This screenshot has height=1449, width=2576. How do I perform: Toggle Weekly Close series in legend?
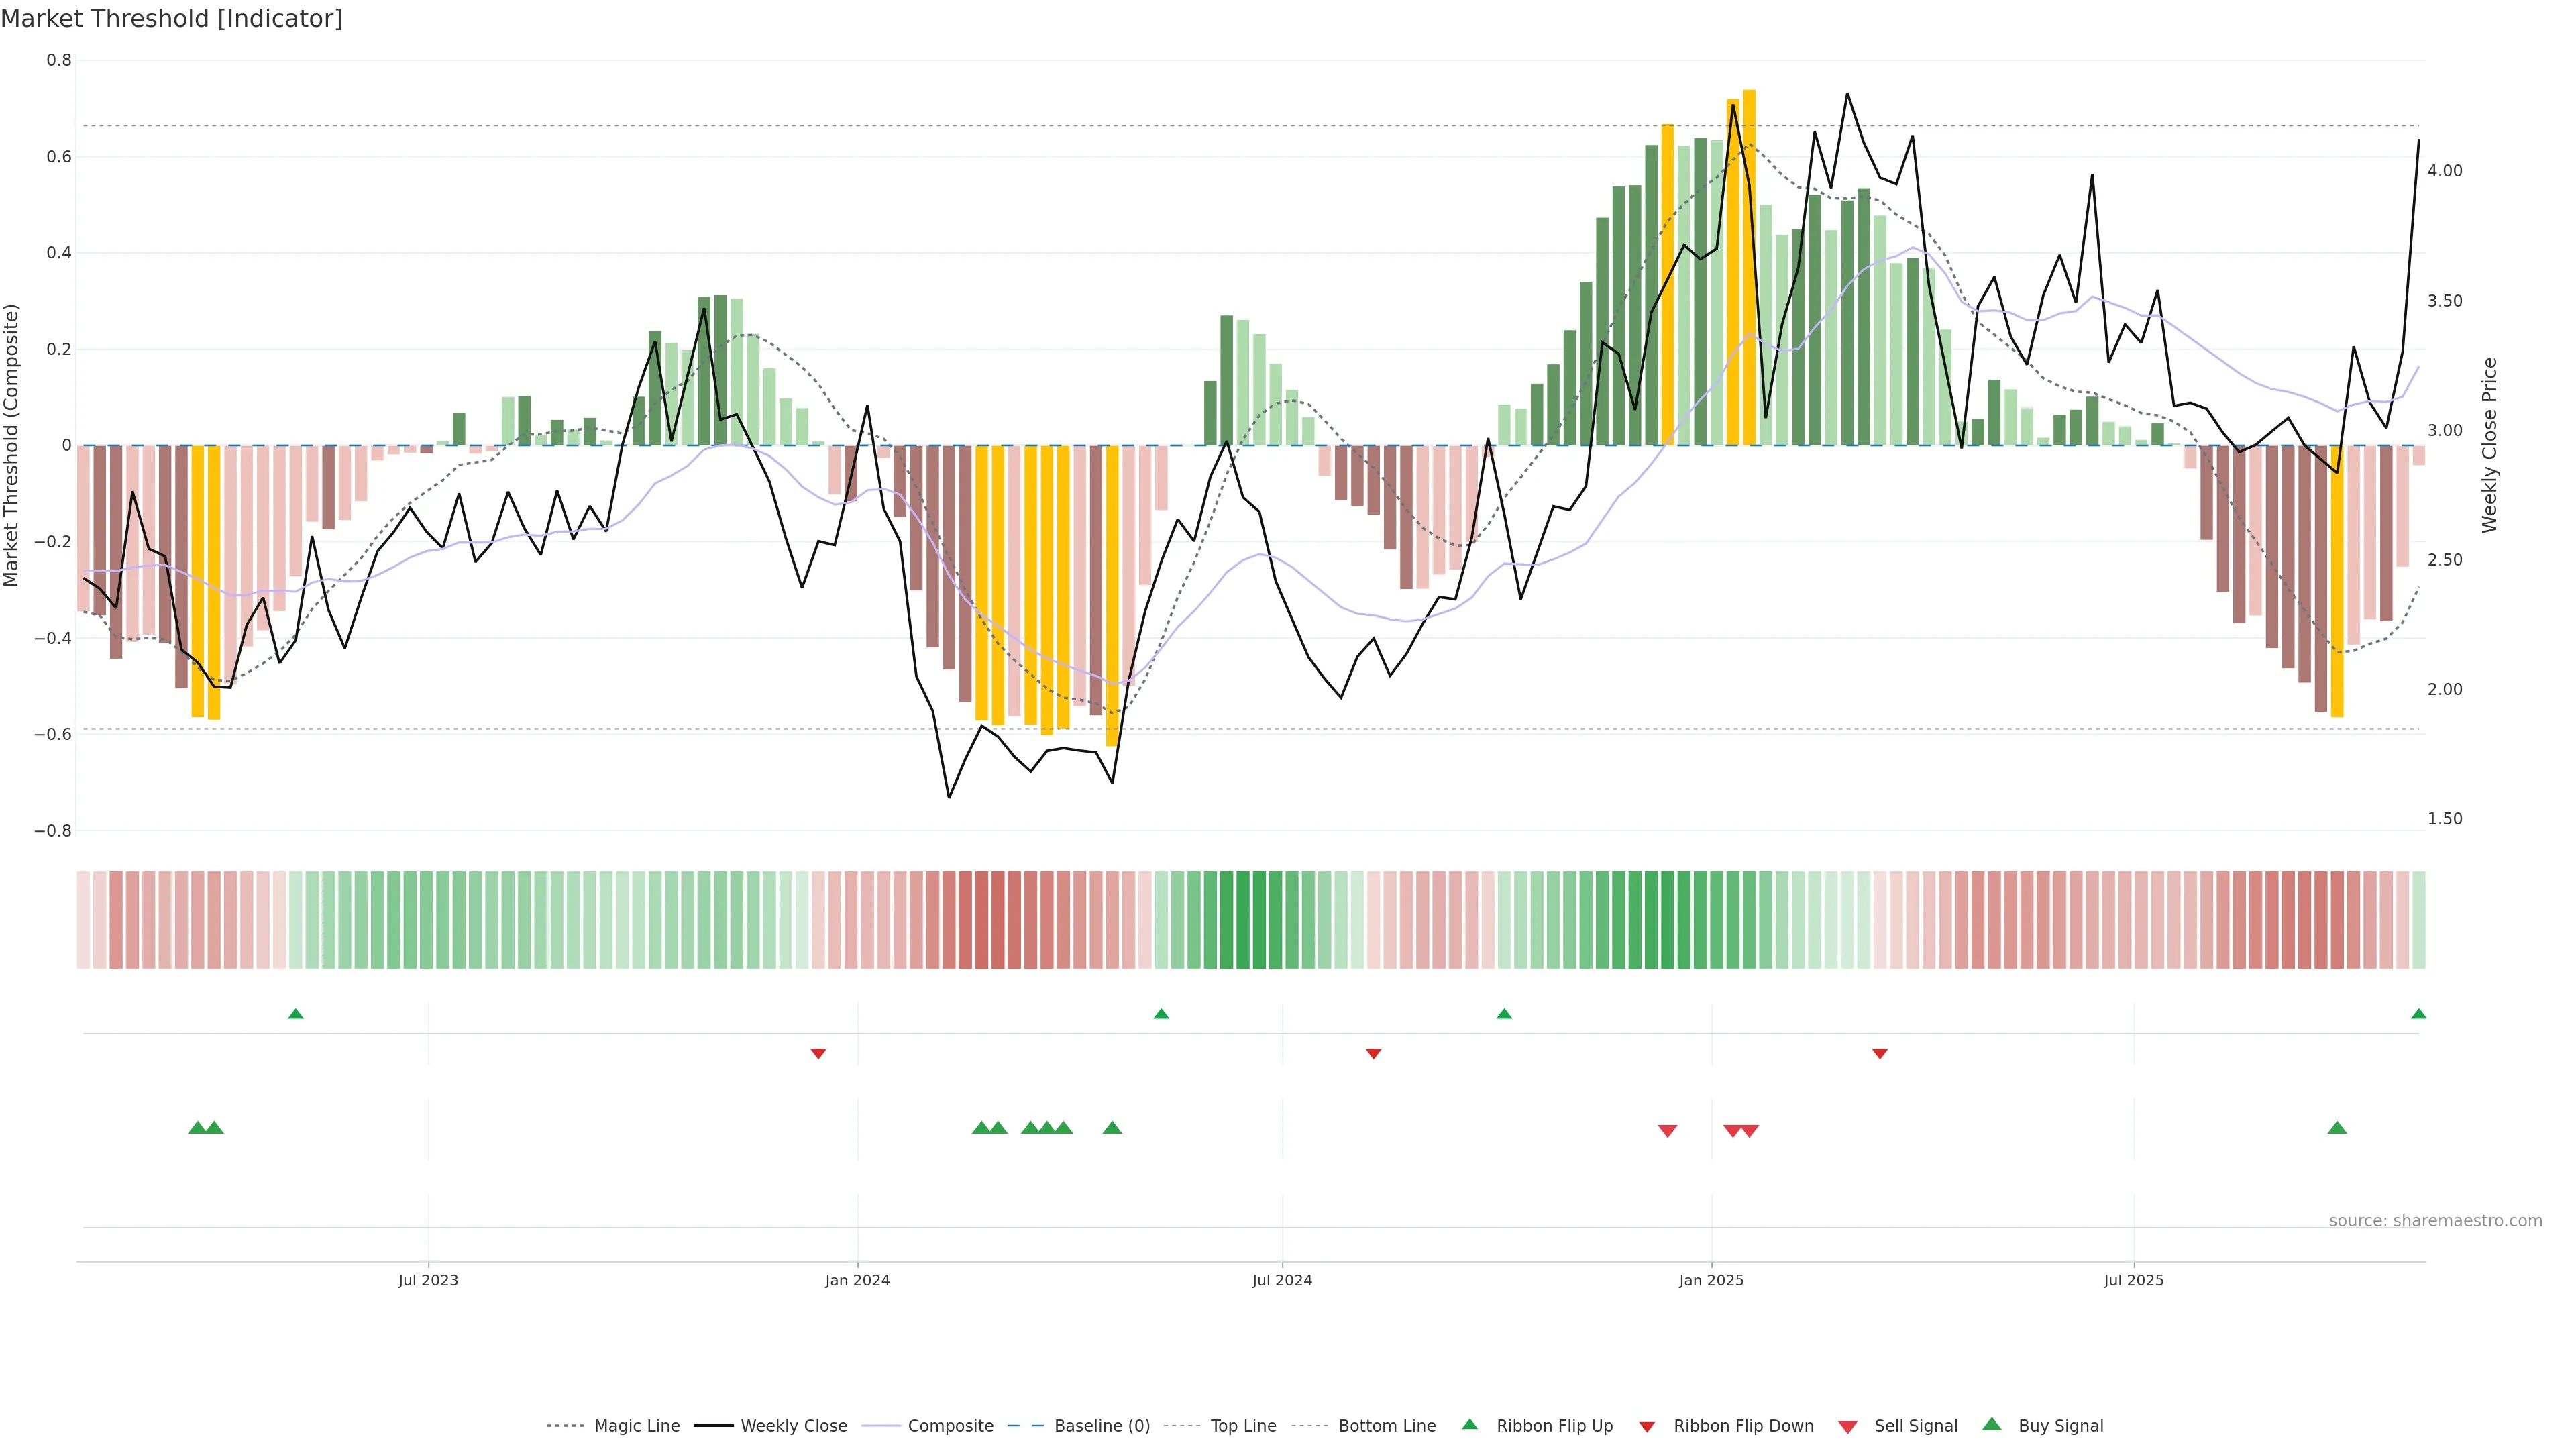793,1426
